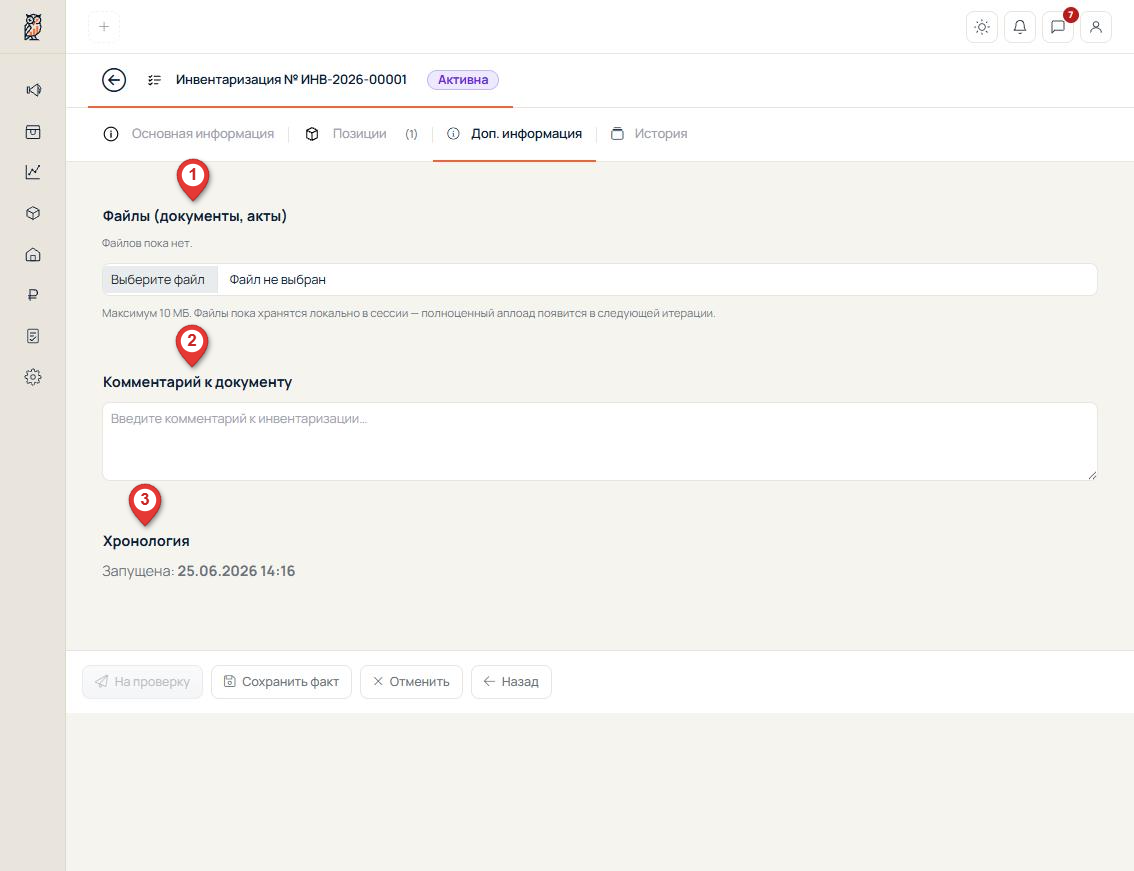The image size is (1134, 871).
Task: Click the Файлы (документы, акты) heading
Action: tap(195, 216)
